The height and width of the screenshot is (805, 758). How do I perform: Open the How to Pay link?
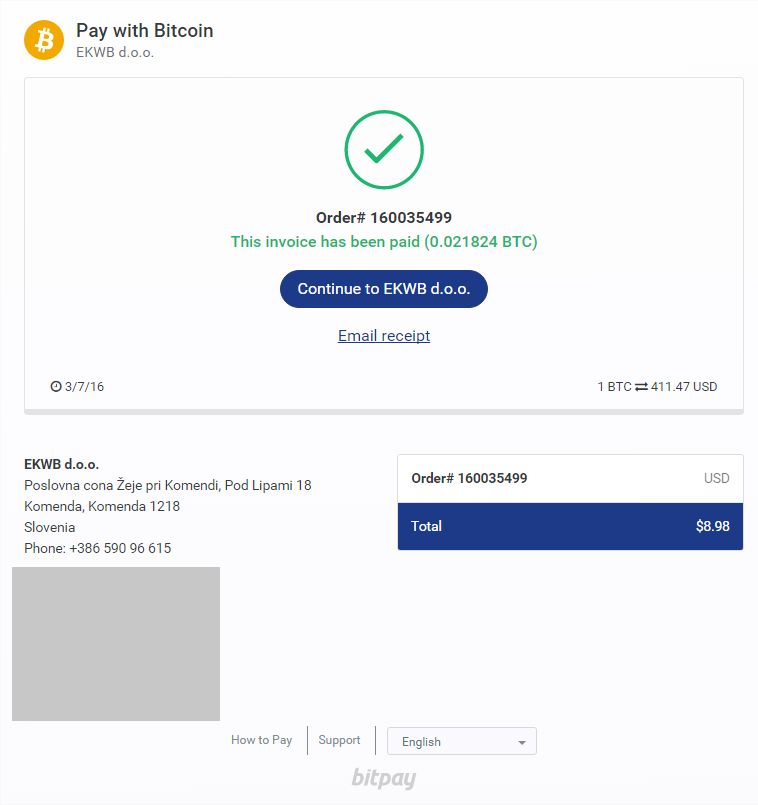coord(261,740)
